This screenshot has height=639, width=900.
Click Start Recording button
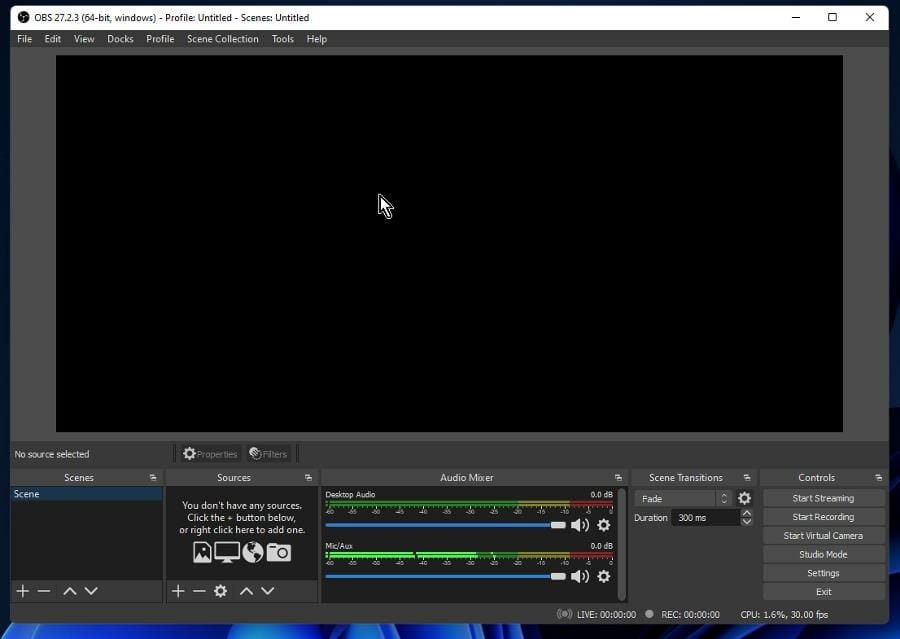pos(823,517)
